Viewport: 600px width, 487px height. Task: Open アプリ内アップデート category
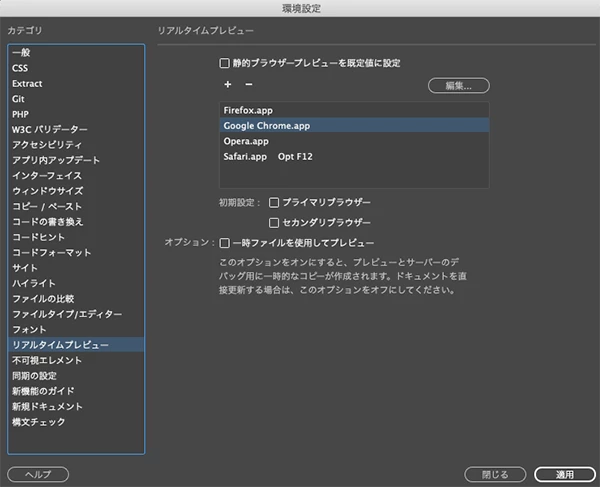point(76,160)
